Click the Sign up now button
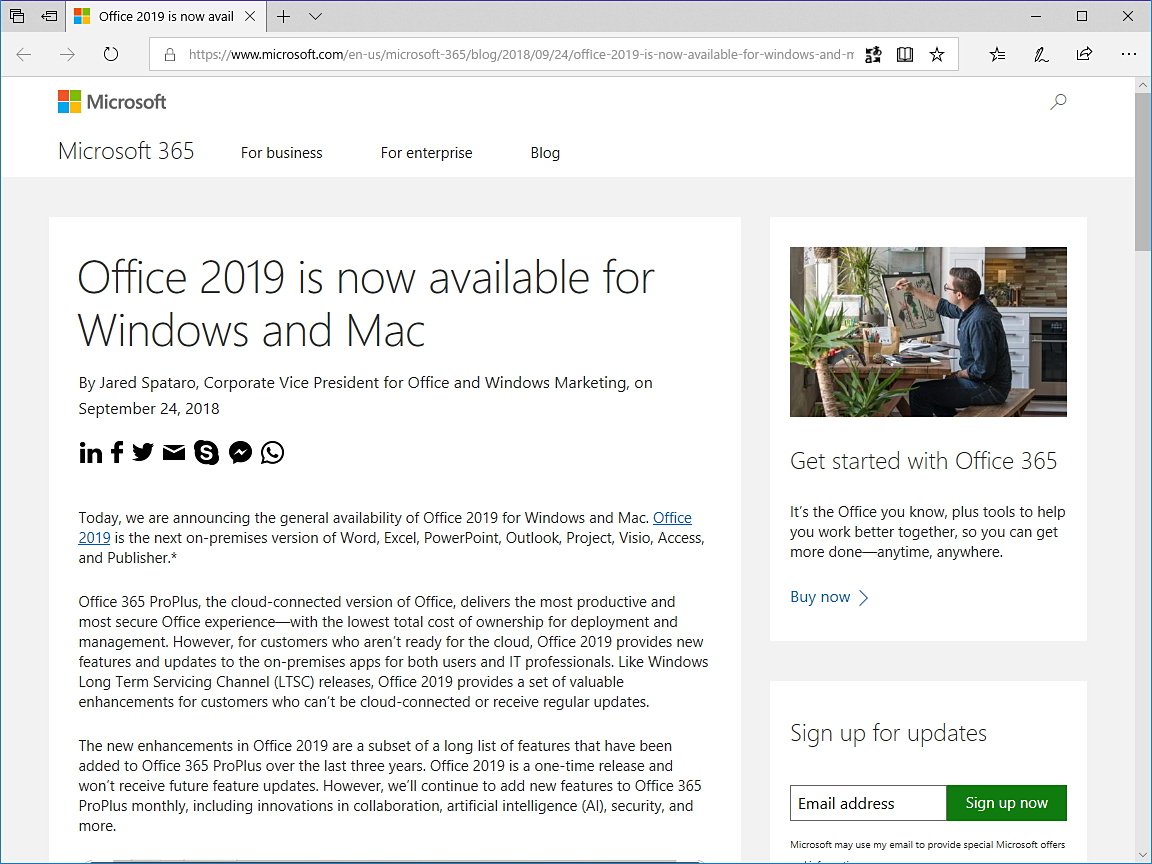1152x864 pixels. [1007, 803]
